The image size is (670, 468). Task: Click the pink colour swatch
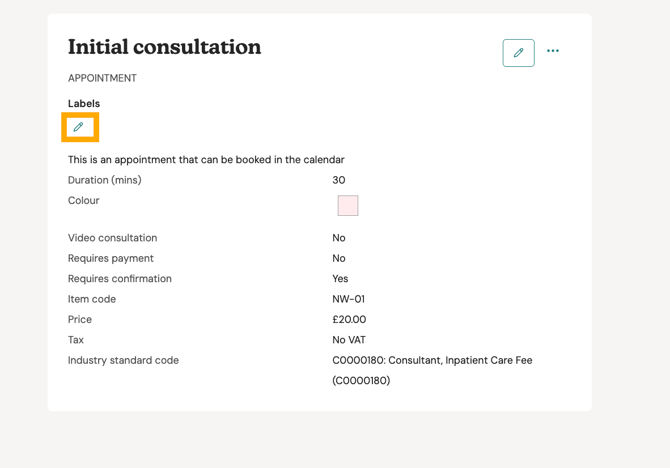pos(348,206)
